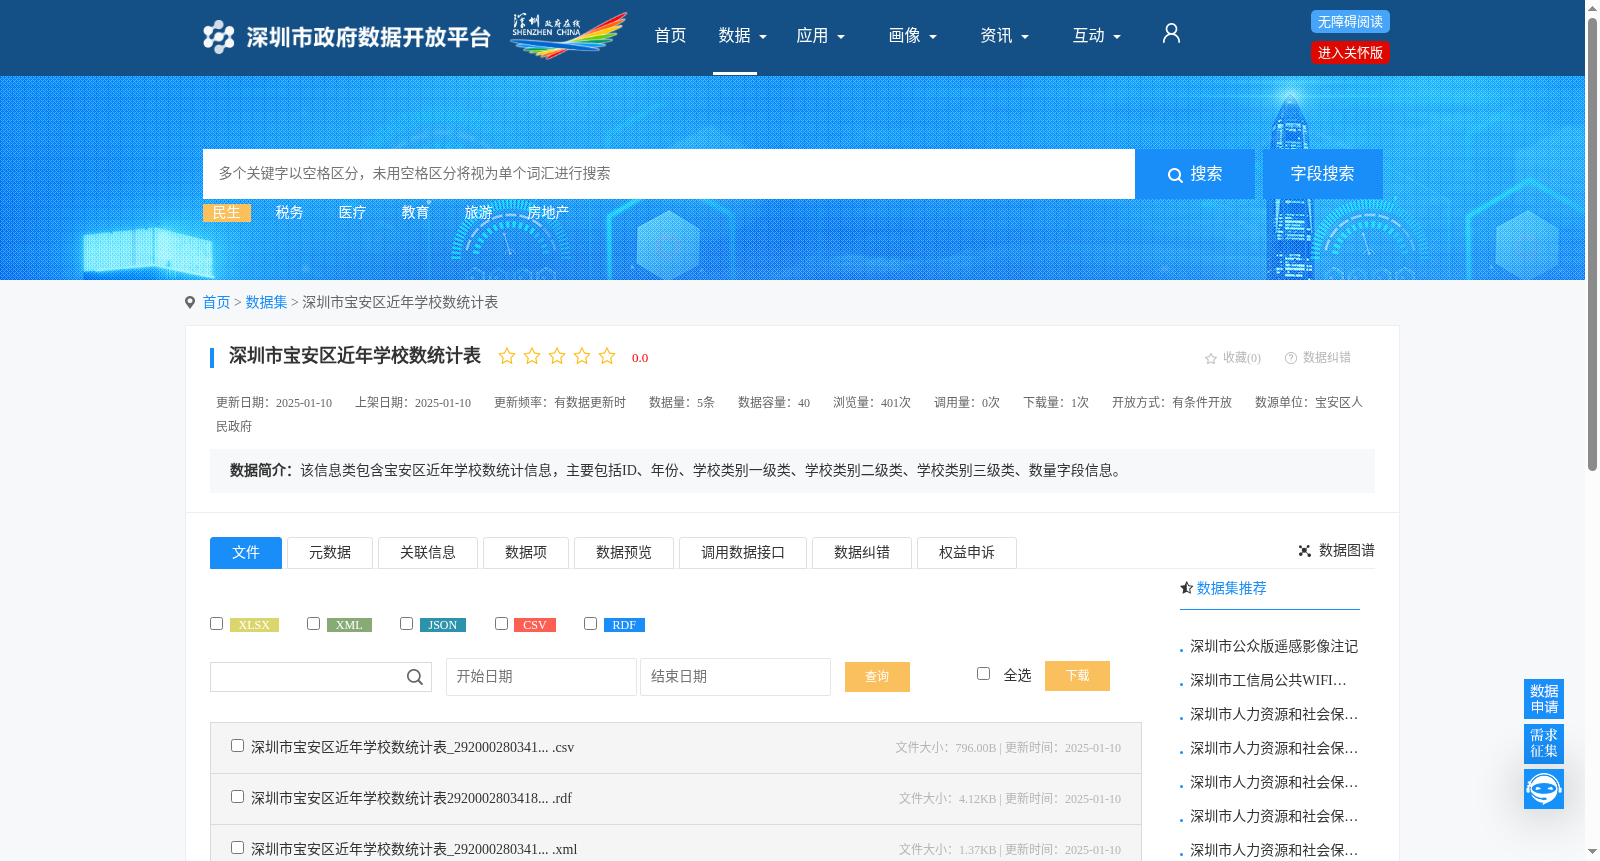The height and width of the screenshot is (861, 1600).
Task: Click the 需求征集 floating button
Action: point(1544,743)
